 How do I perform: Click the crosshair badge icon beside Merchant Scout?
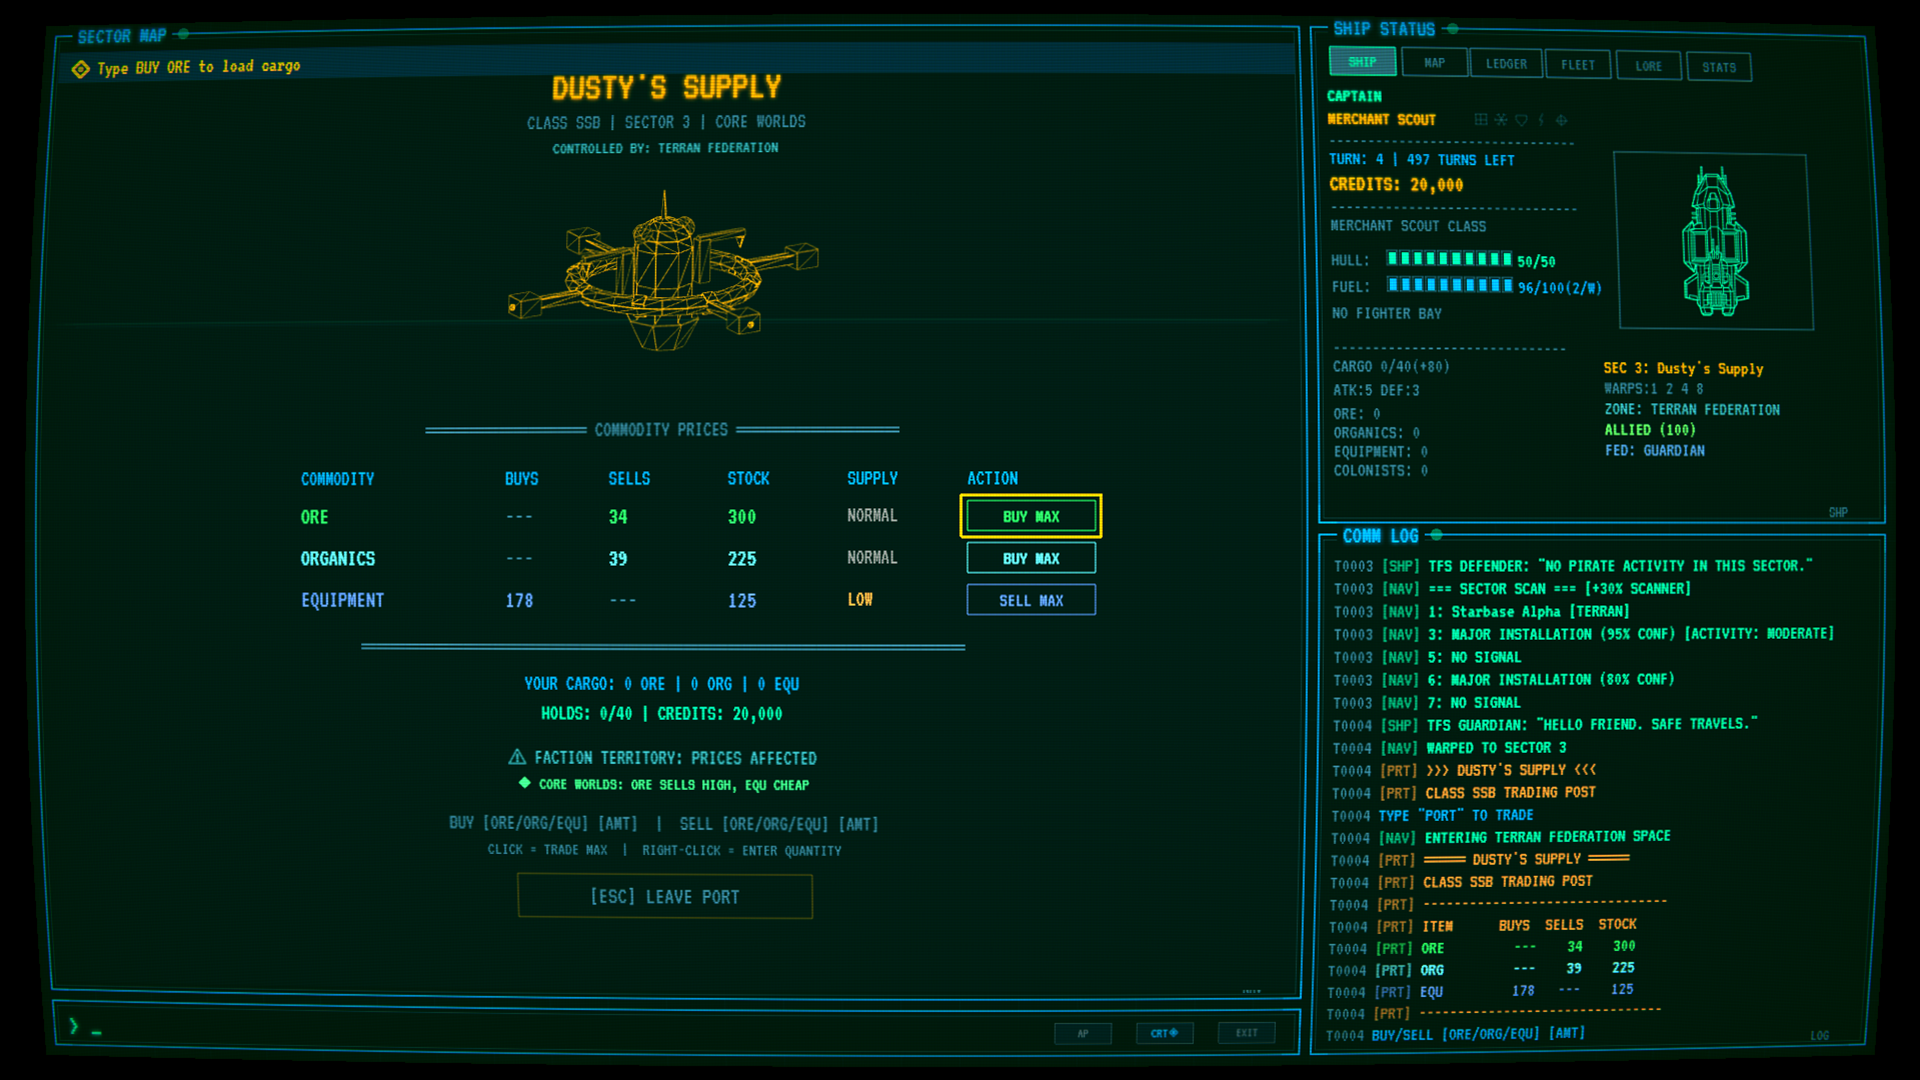tap(1561, 119)
